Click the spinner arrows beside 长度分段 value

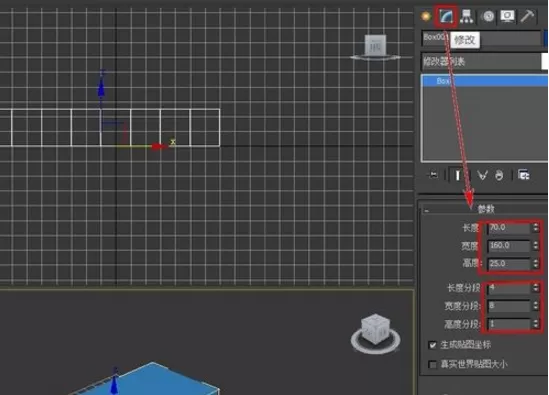[x=536, y=288]
